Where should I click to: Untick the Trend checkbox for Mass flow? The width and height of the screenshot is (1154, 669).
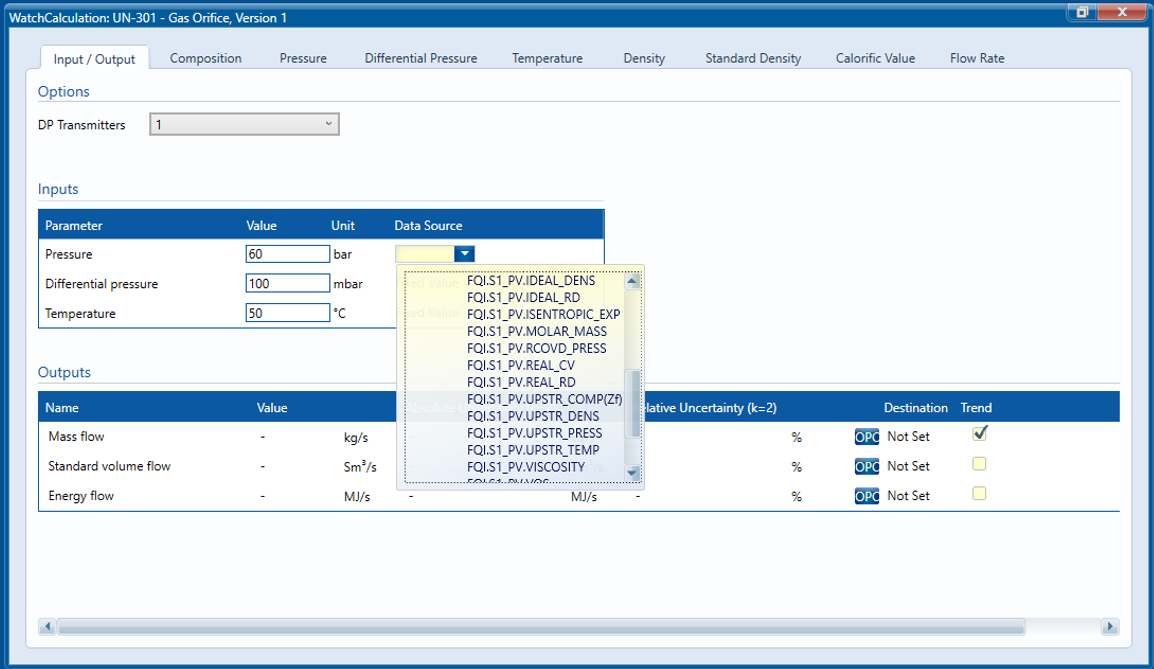979,433
